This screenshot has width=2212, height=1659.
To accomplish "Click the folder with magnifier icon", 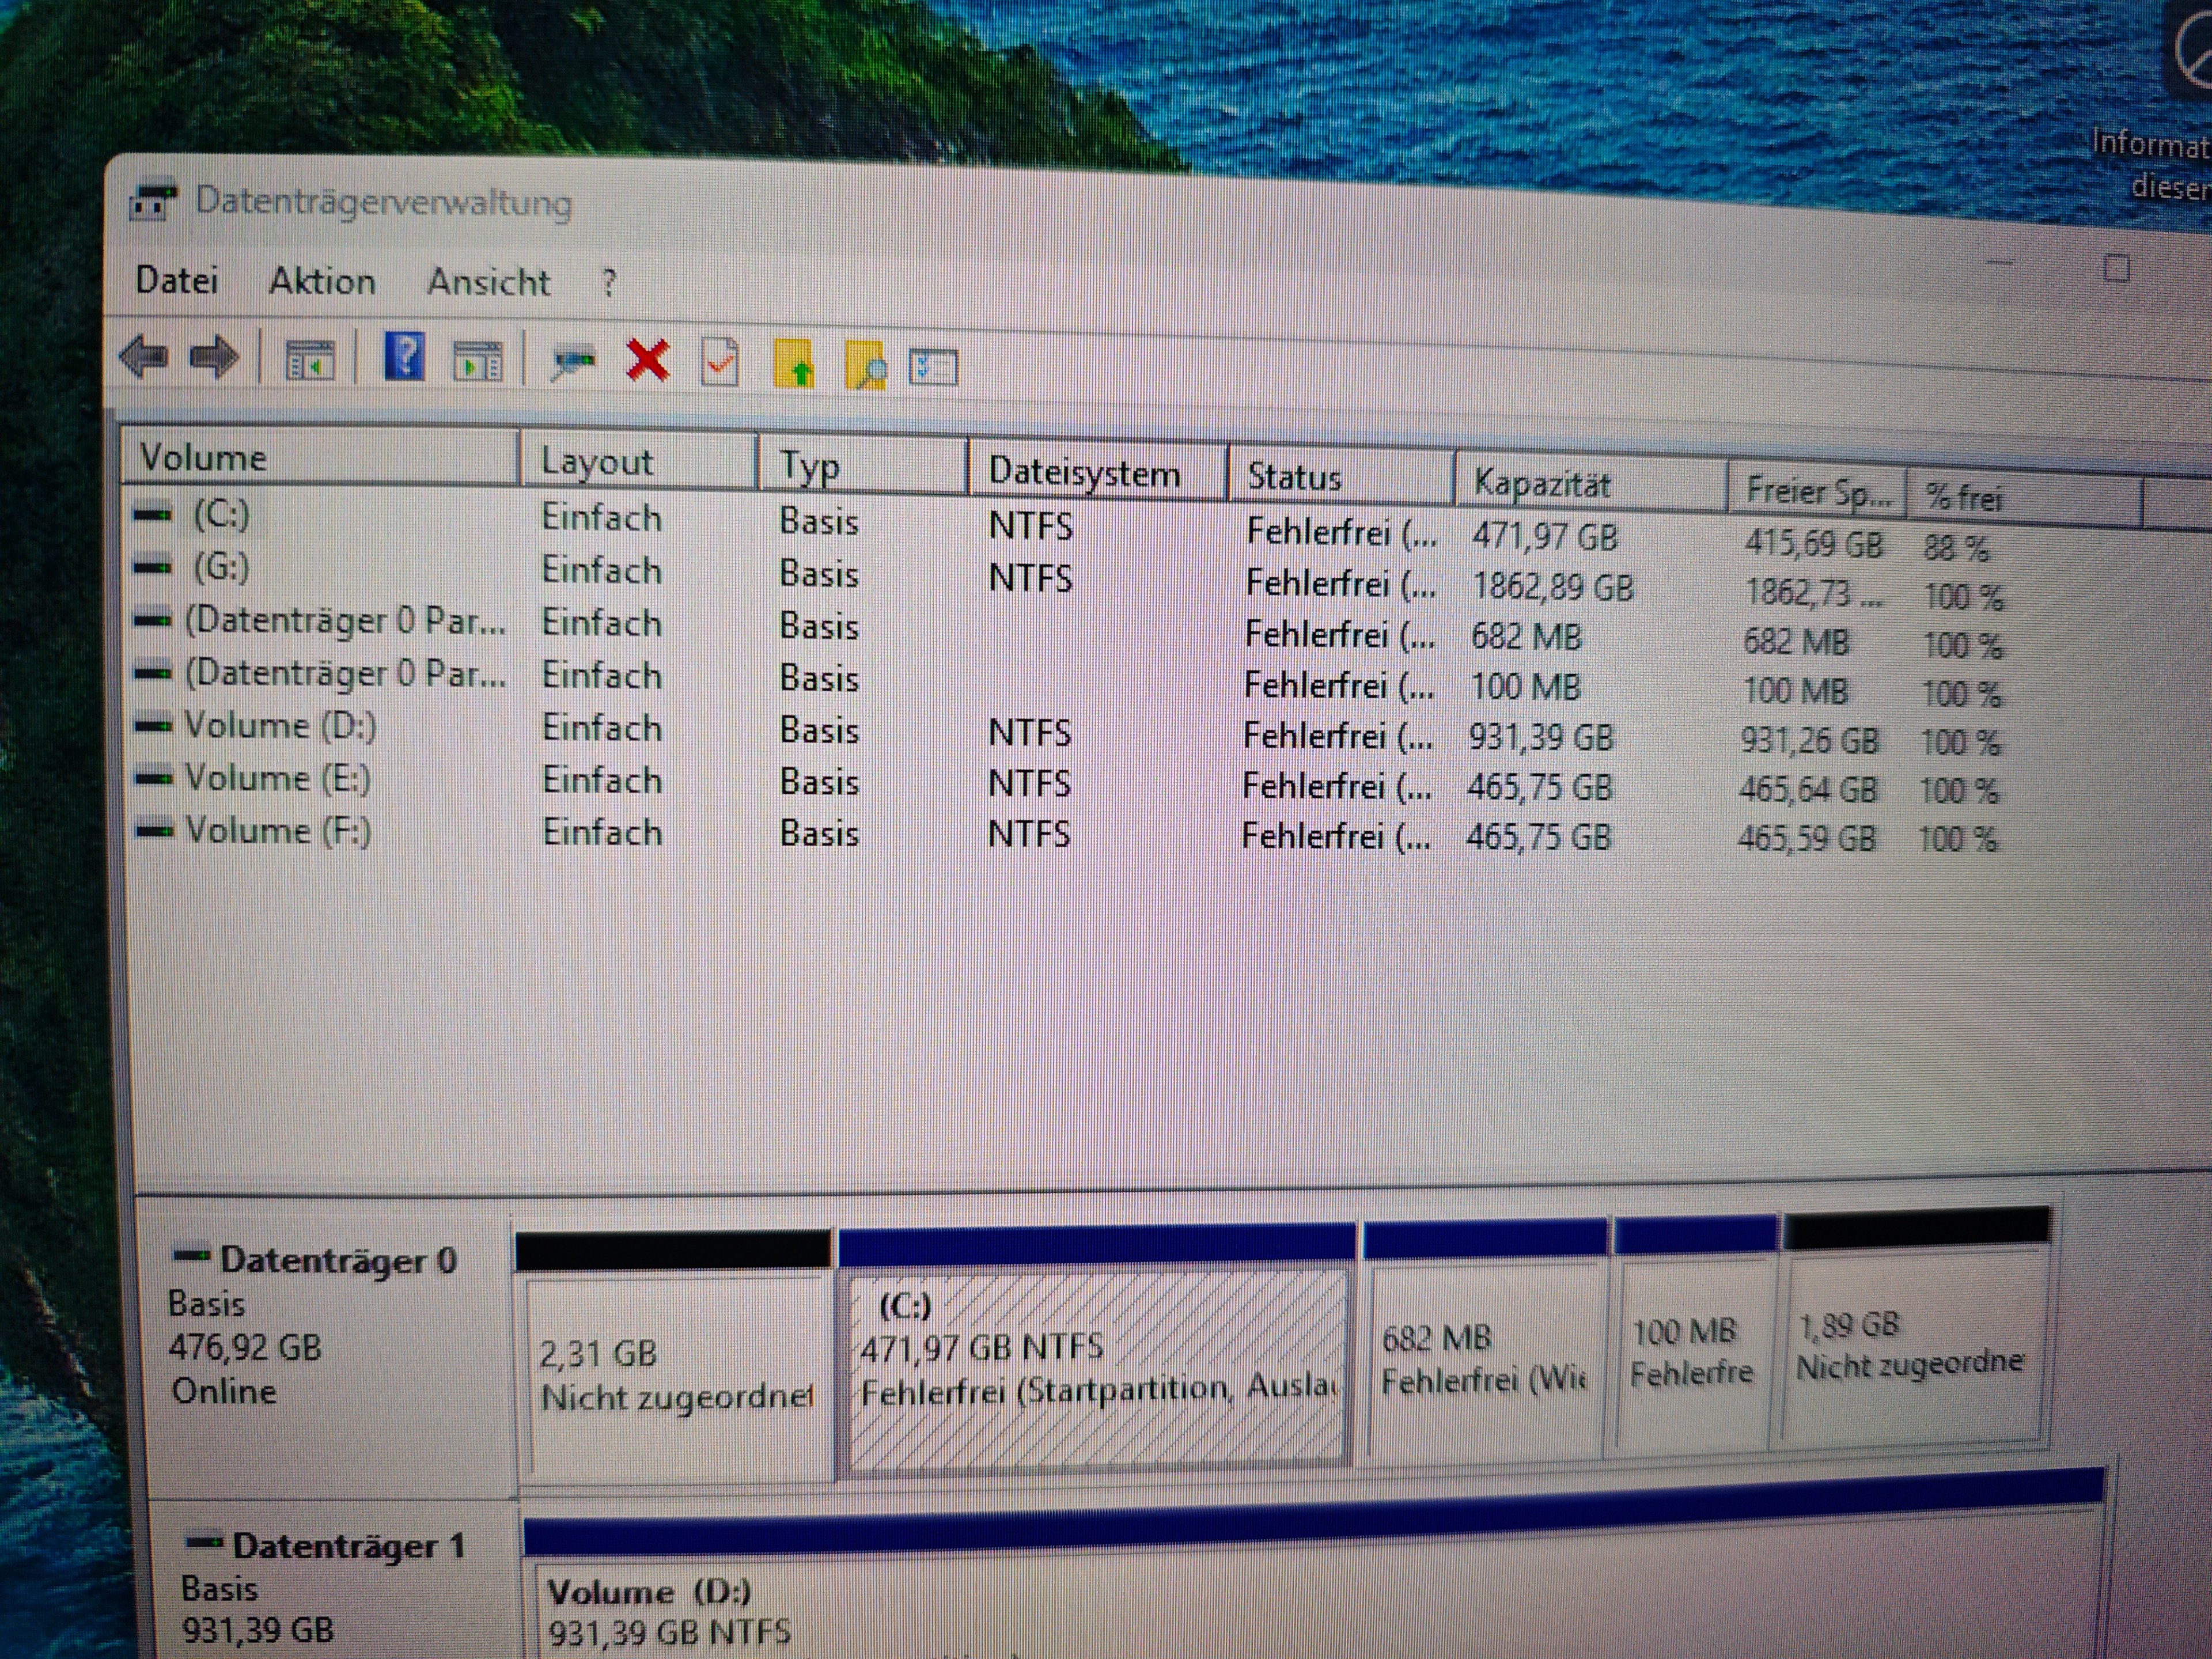I will (865, 365).
